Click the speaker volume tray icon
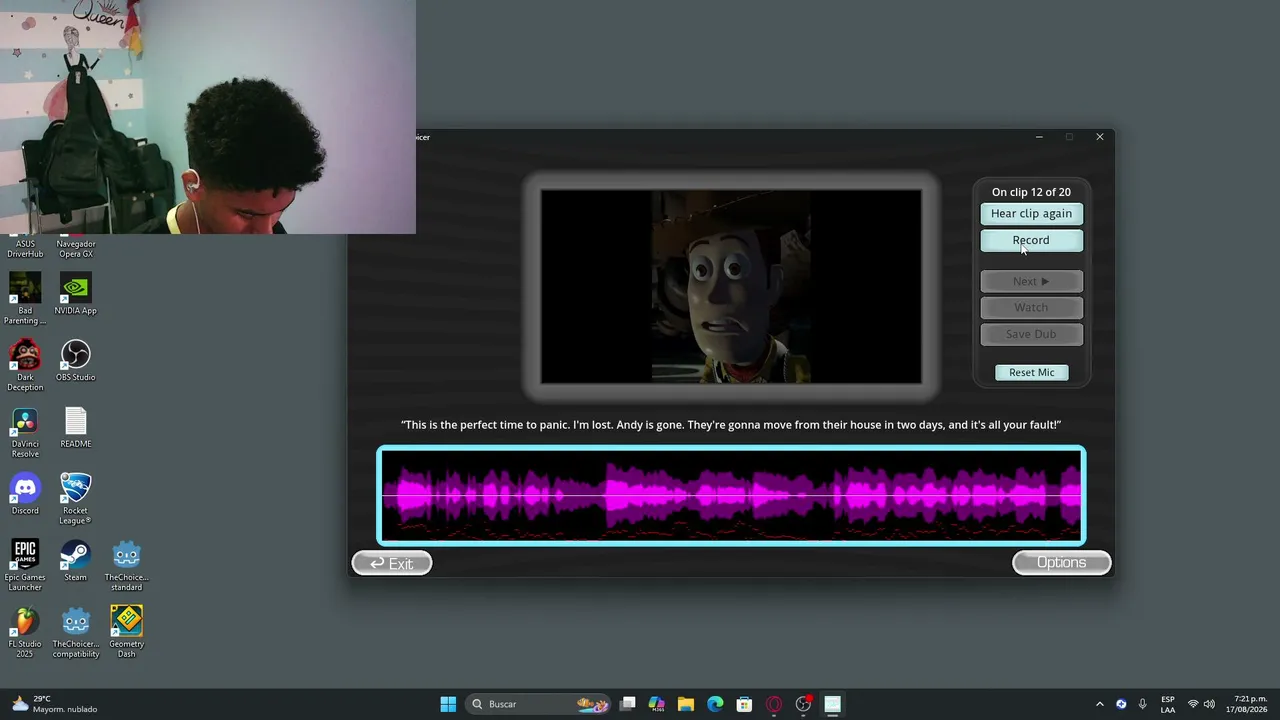Image resolution: width=1280 pixels, height=720 pixels. [1210, 704]
